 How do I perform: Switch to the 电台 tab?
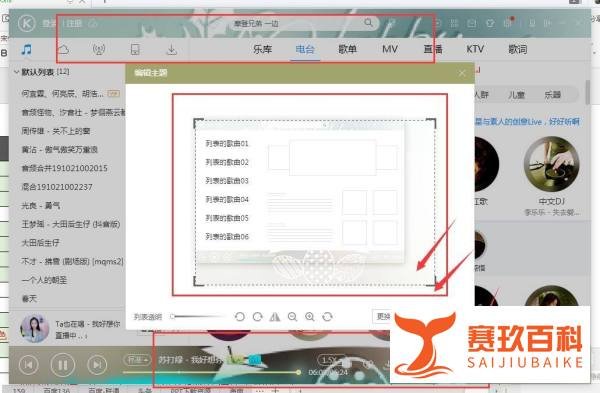point(305,49)
